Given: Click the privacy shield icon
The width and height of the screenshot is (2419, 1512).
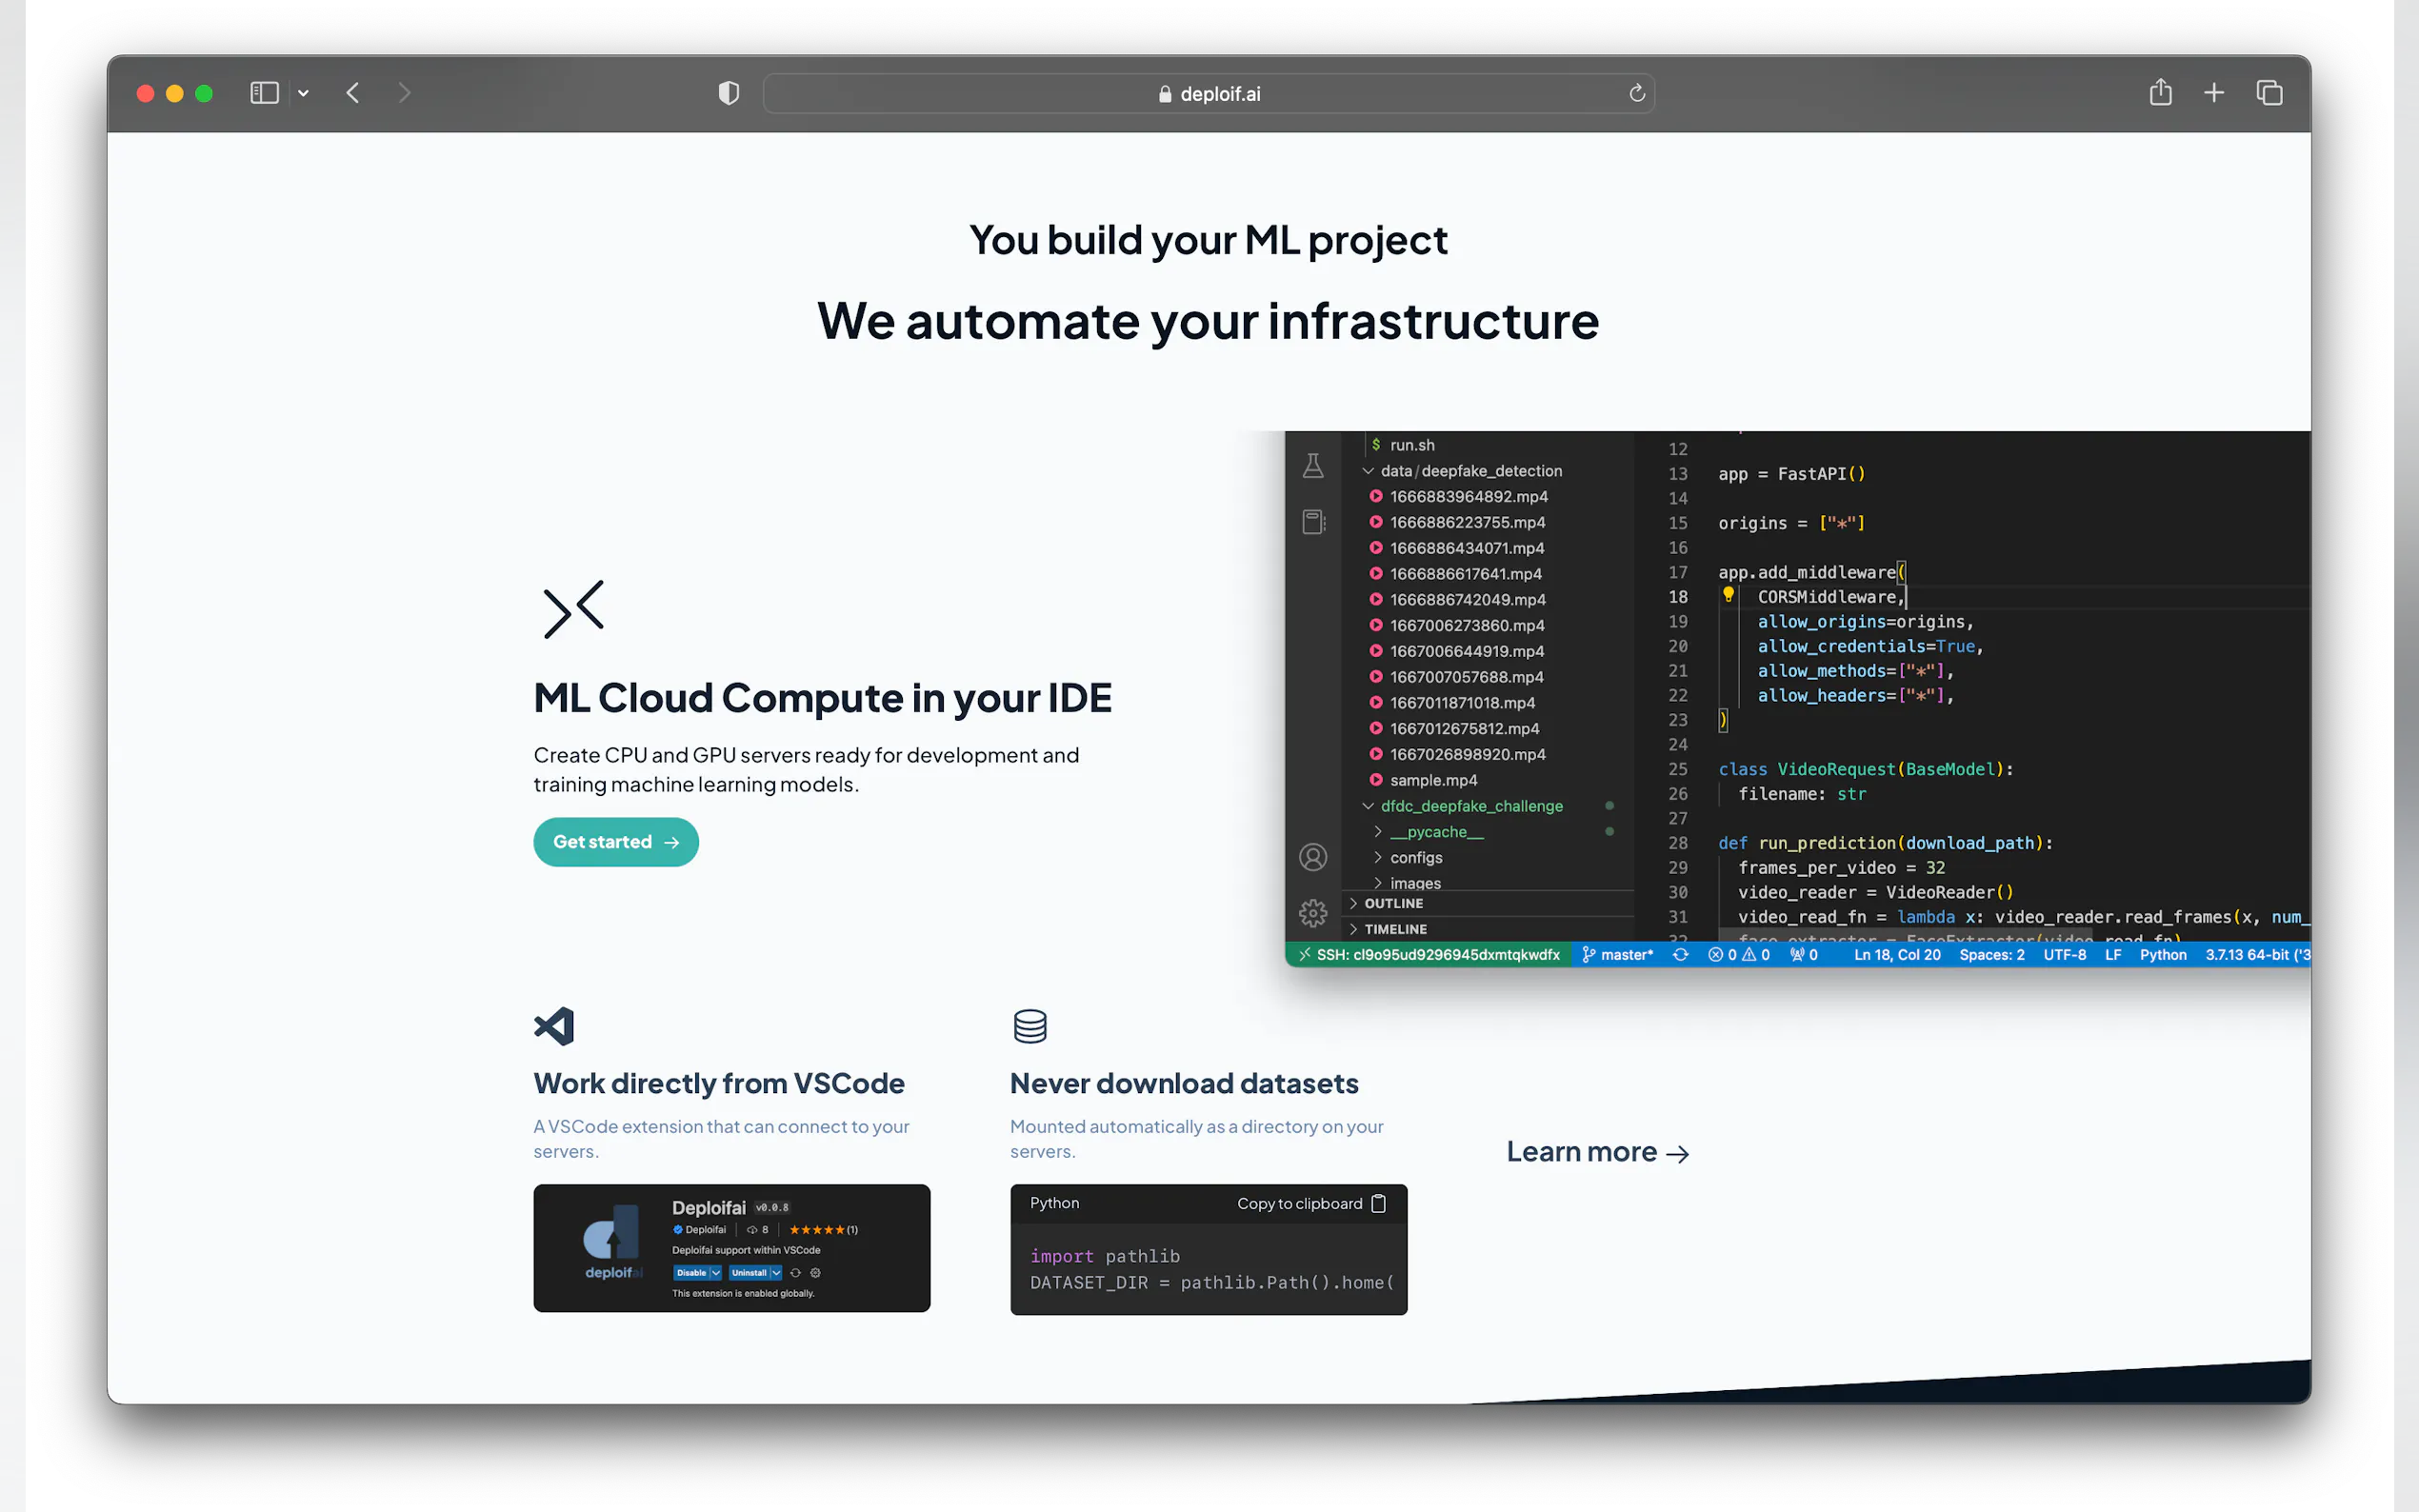Looking at the screenshot, I should 729,93.
